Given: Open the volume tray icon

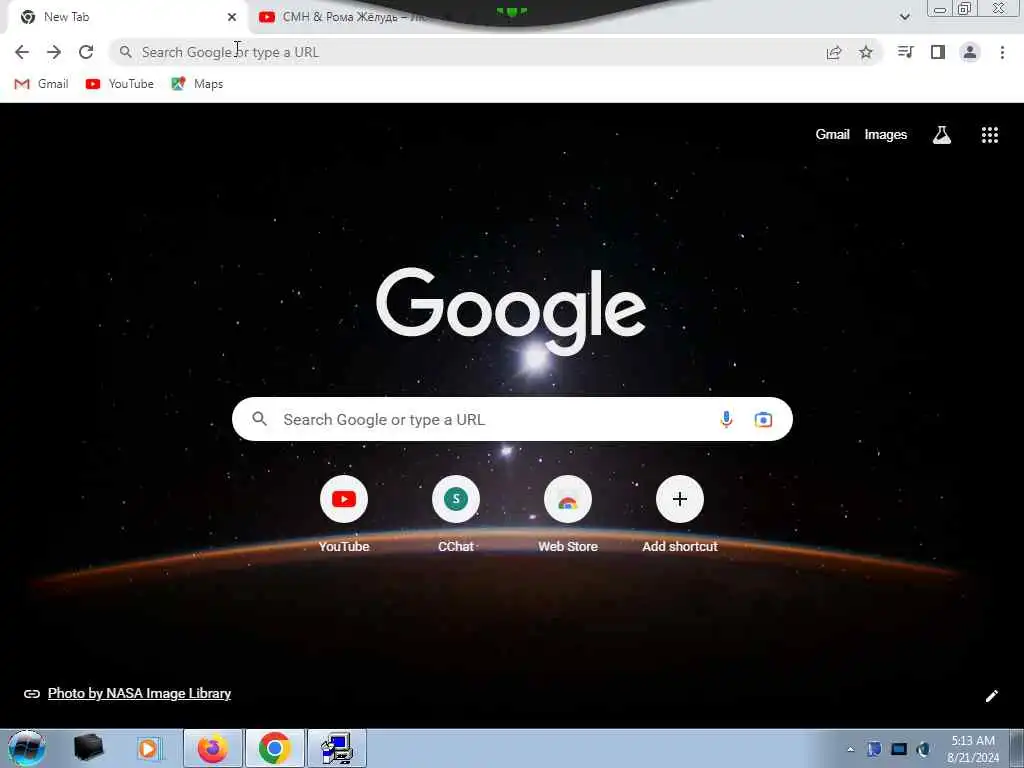Looking at the screenshot, I should [x=923, y=750].
